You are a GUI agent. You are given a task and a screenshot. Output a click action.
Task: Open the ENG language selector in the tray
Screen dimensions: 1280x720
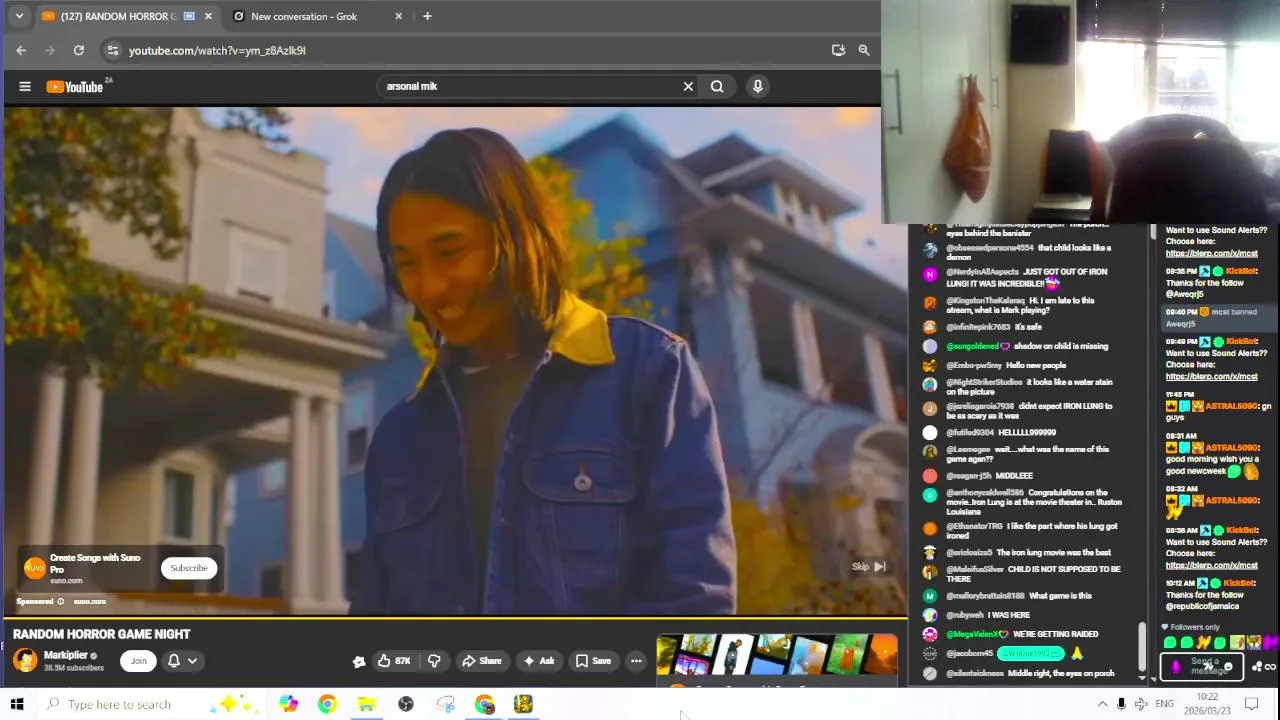pos(1164,704)
